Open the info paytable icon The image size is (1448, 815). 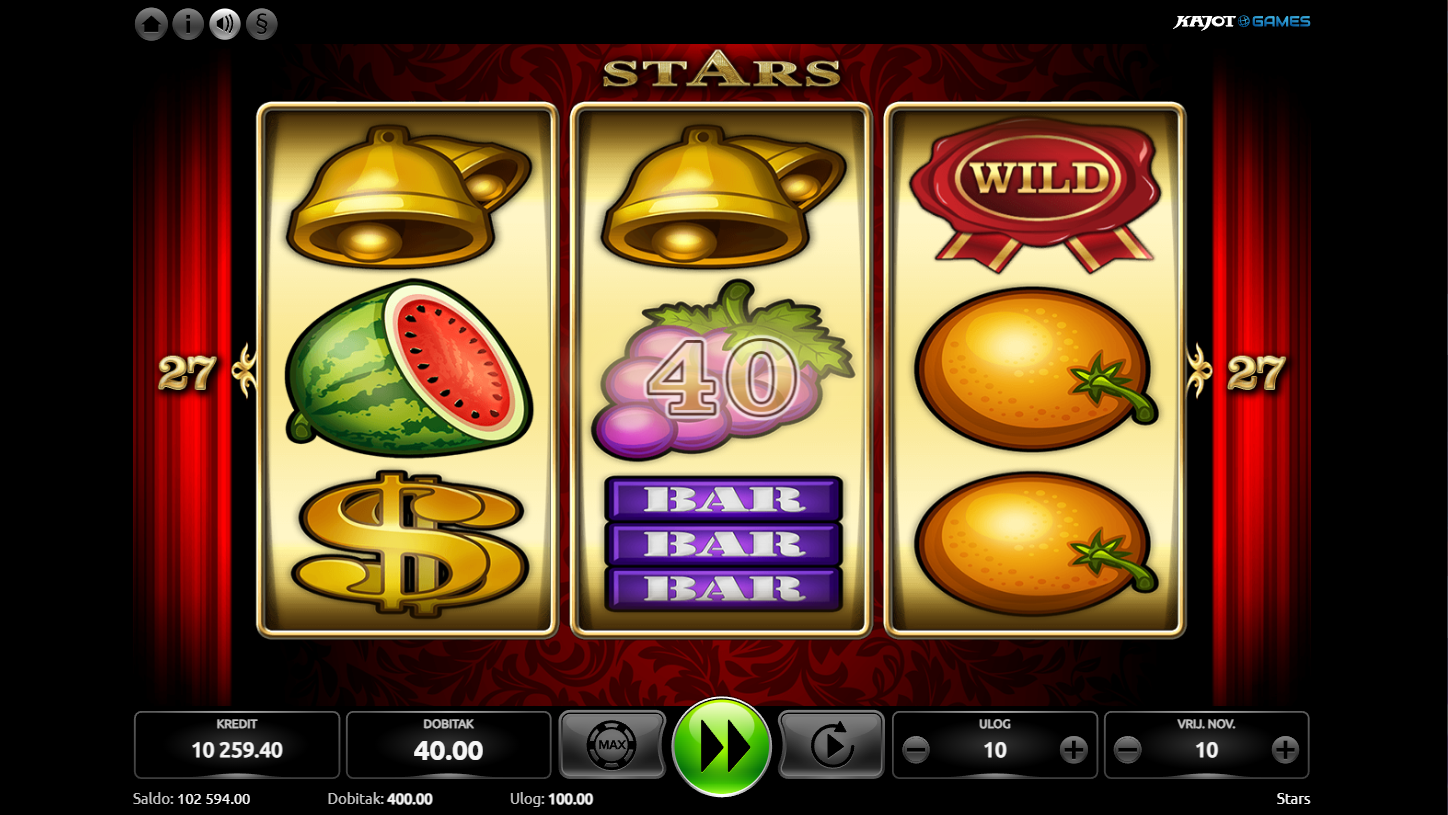188,24
